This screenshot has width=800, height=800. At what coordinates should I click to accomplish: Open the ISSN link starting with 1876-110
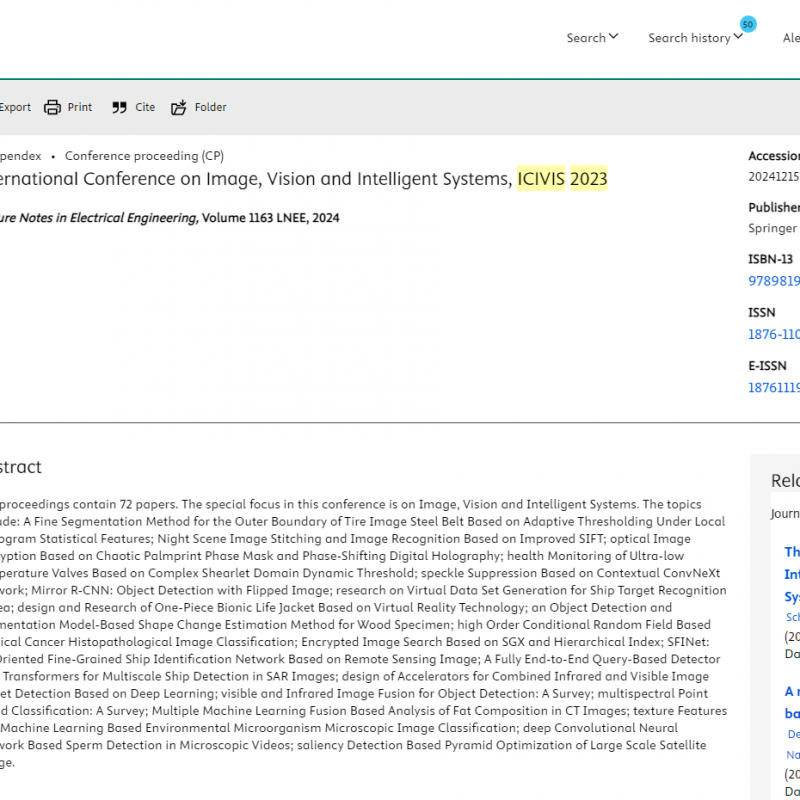coord(773,335)
